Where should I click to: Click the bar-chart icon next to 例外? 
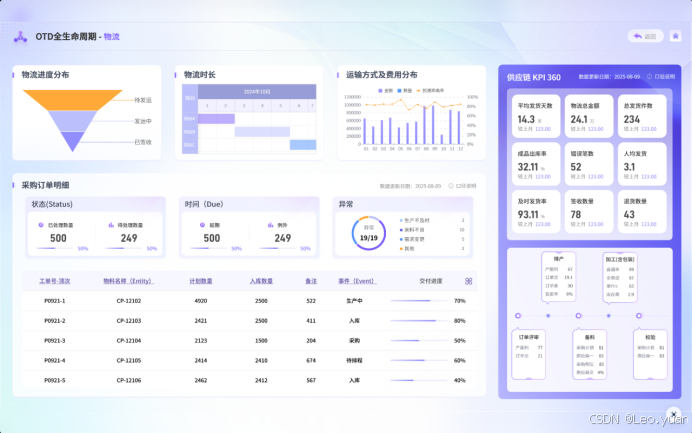tap(270, 225)
